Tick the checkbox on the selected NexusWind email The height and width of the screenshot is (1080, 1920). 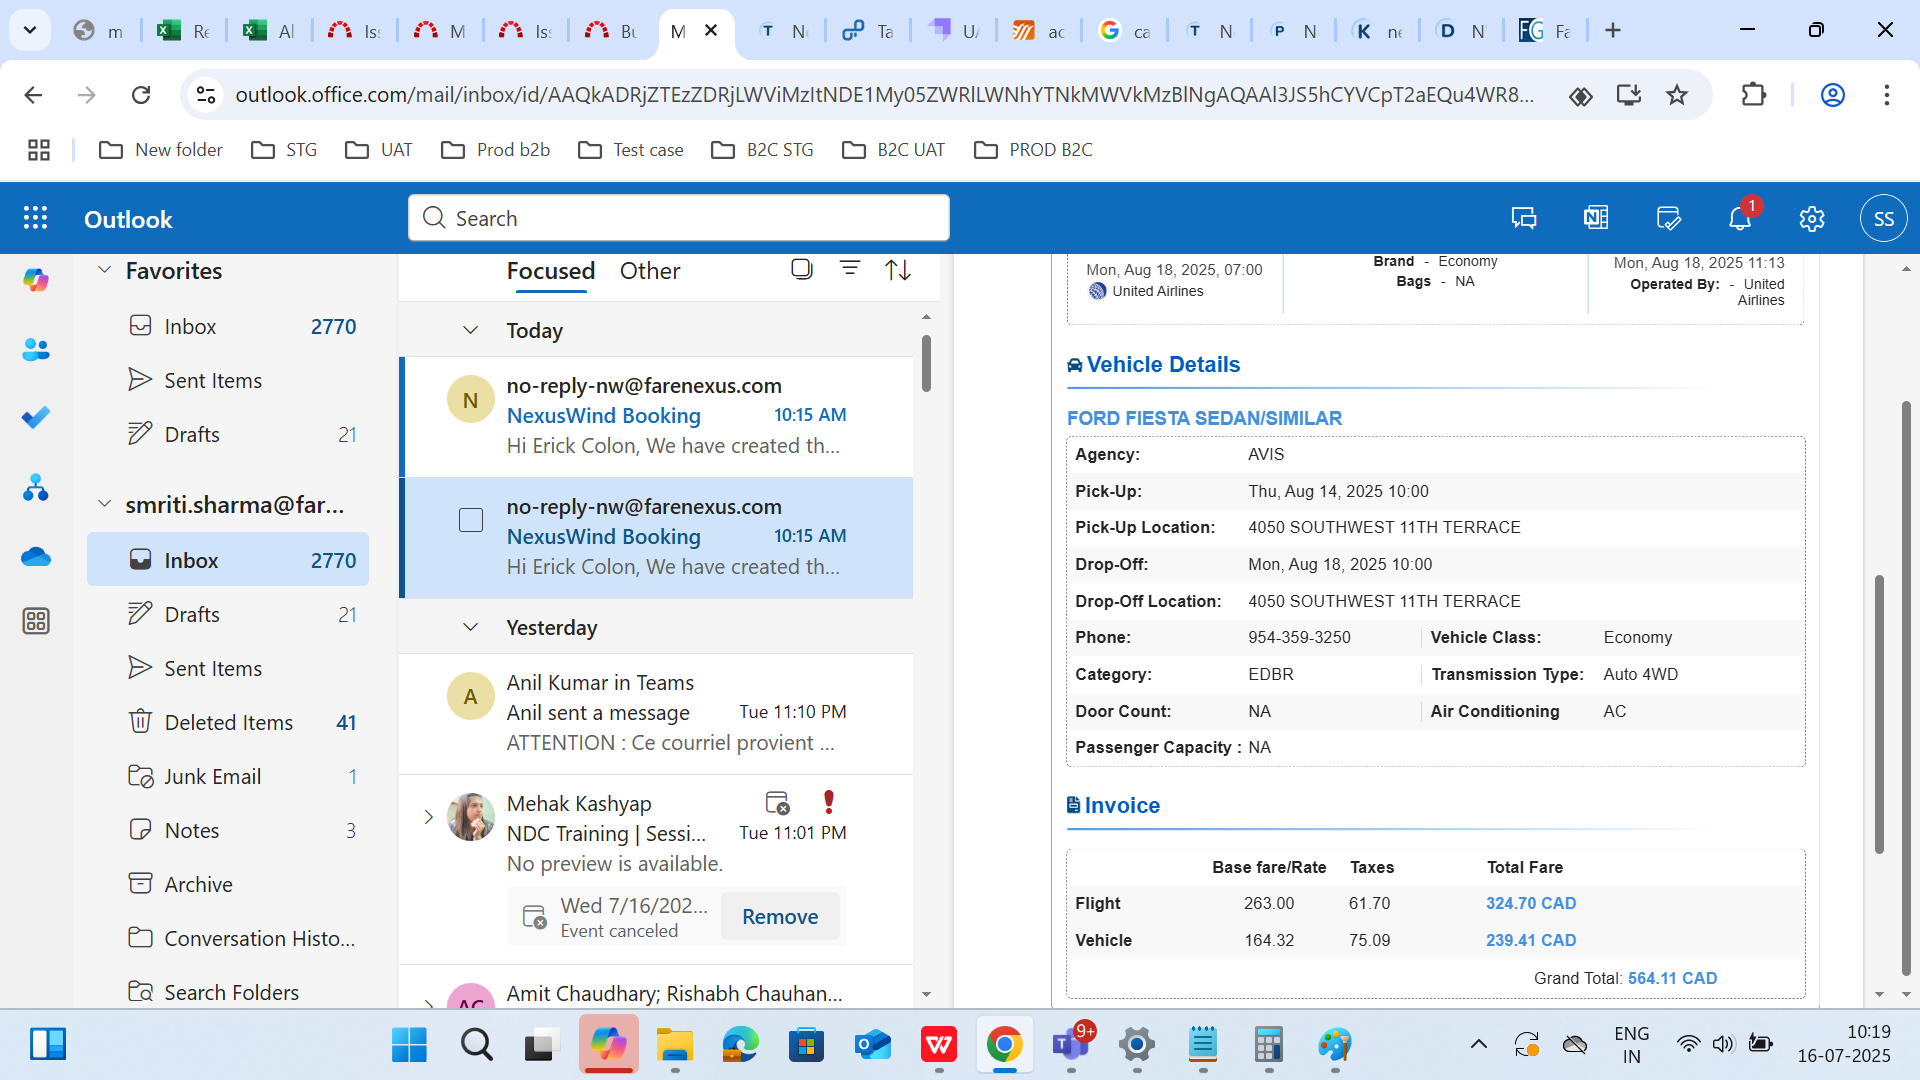pos(471,520)
